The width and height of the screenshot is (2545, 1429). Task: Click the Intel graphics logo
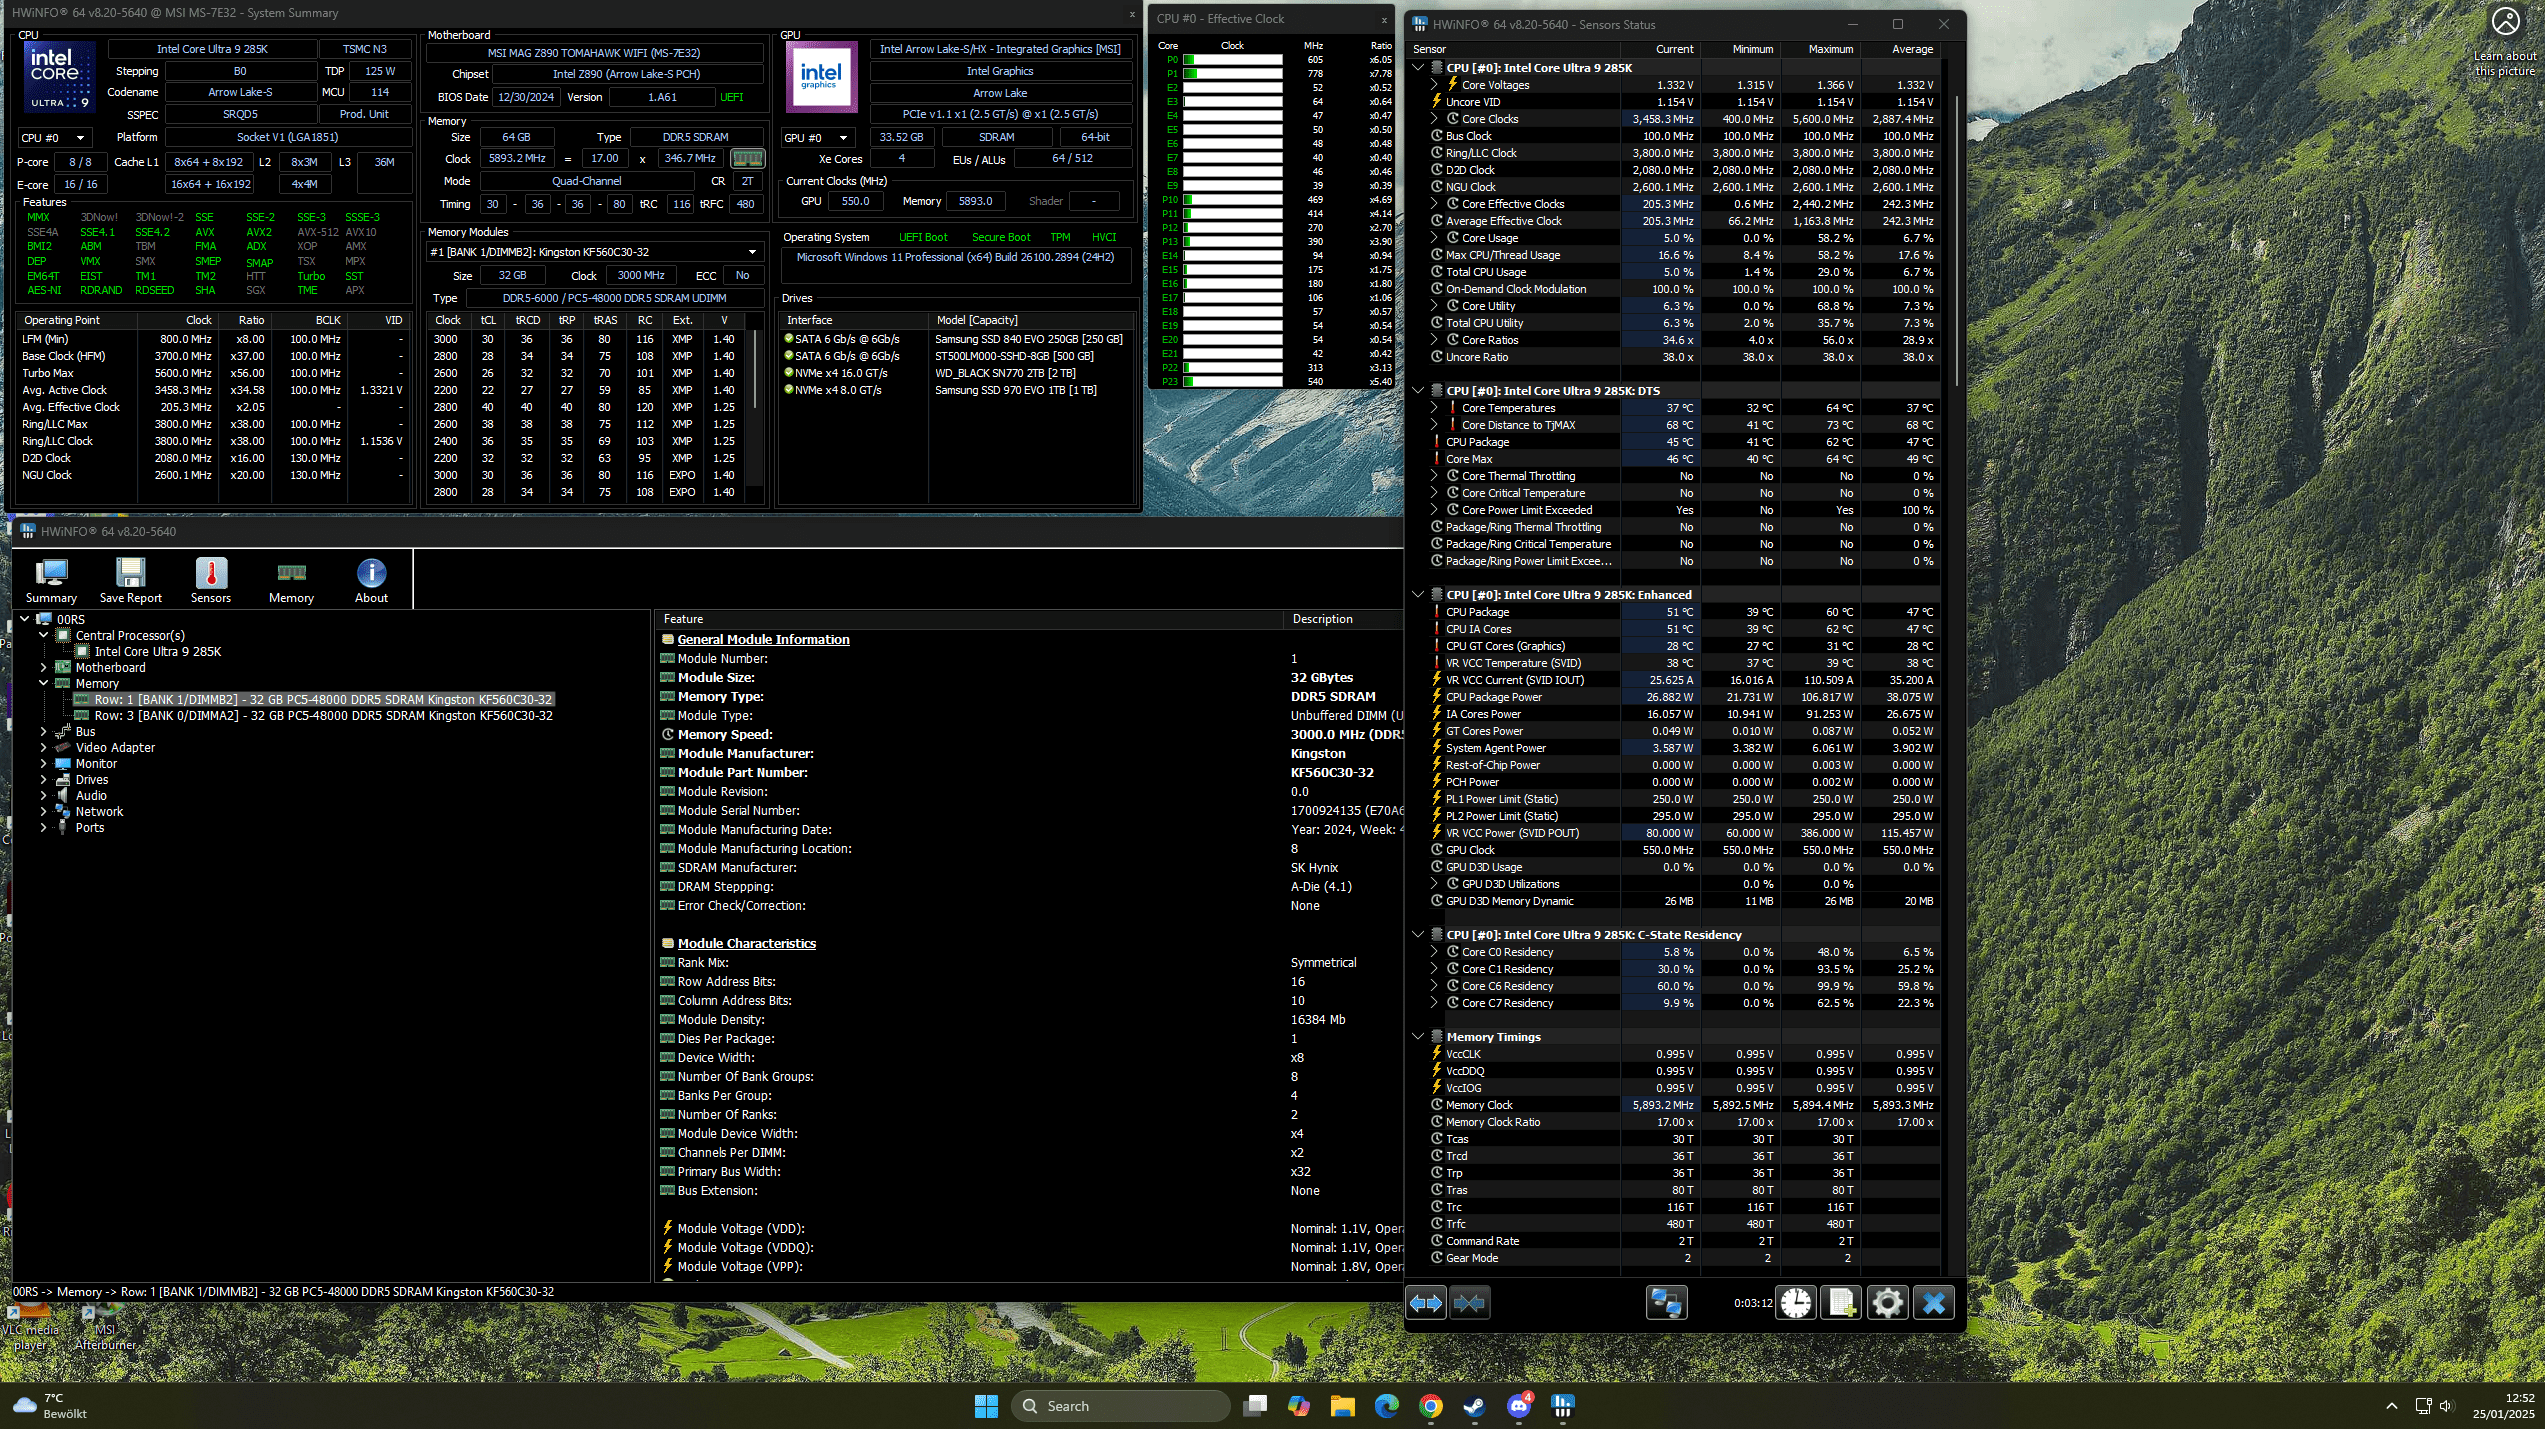[820, 77]
